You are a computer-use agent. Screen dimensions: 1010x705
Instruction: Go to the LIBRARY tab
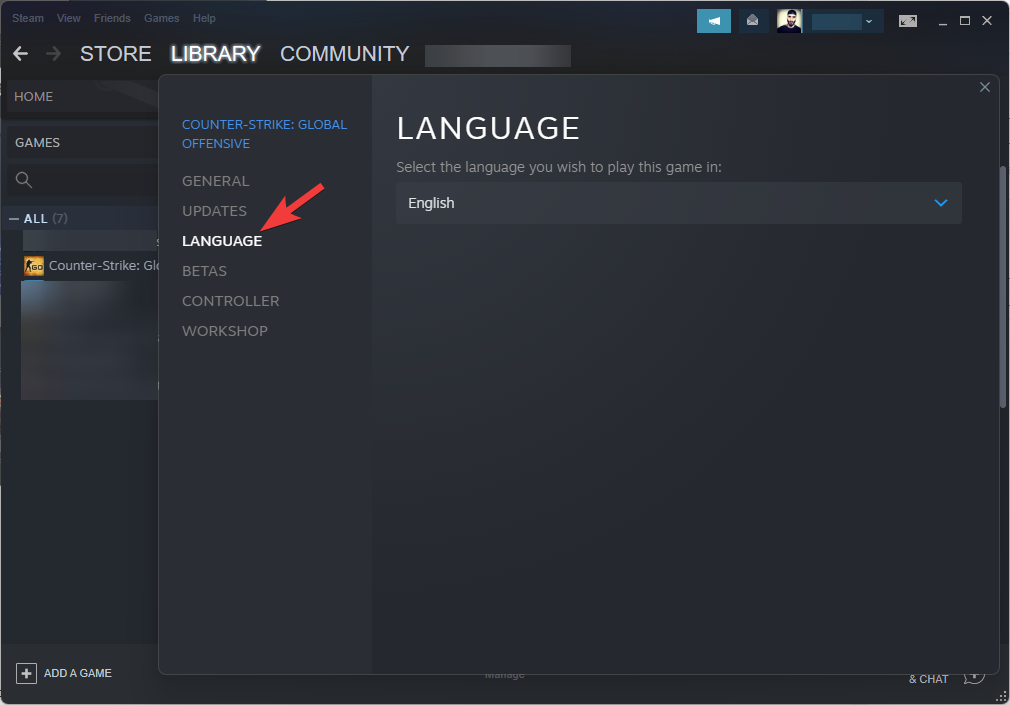[x=215, y=53]
